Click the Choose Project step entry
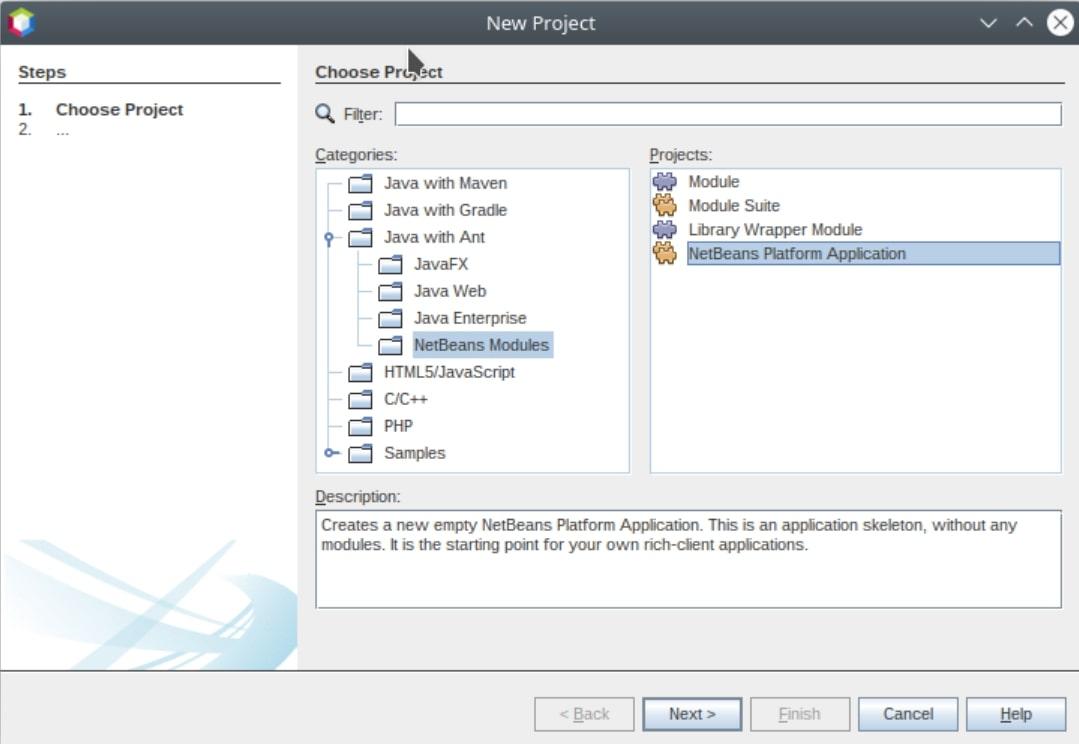 pos(119,109)
